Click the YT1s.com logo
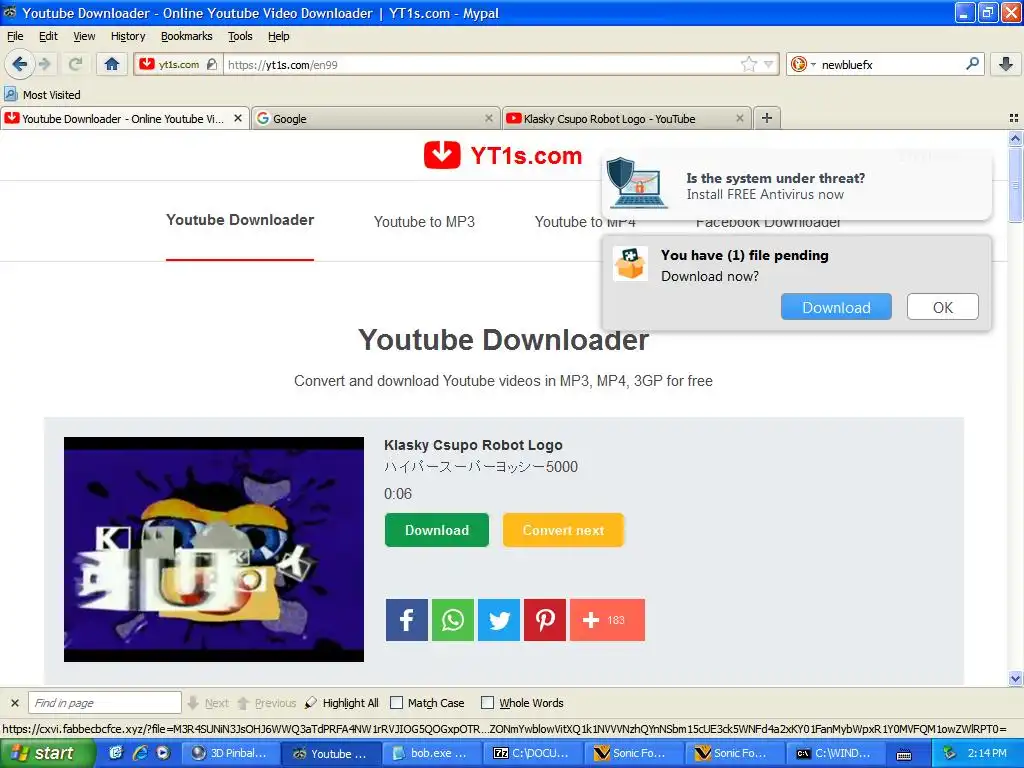The height and width of the screenshot is (768, 1024). tap(503, 155)
